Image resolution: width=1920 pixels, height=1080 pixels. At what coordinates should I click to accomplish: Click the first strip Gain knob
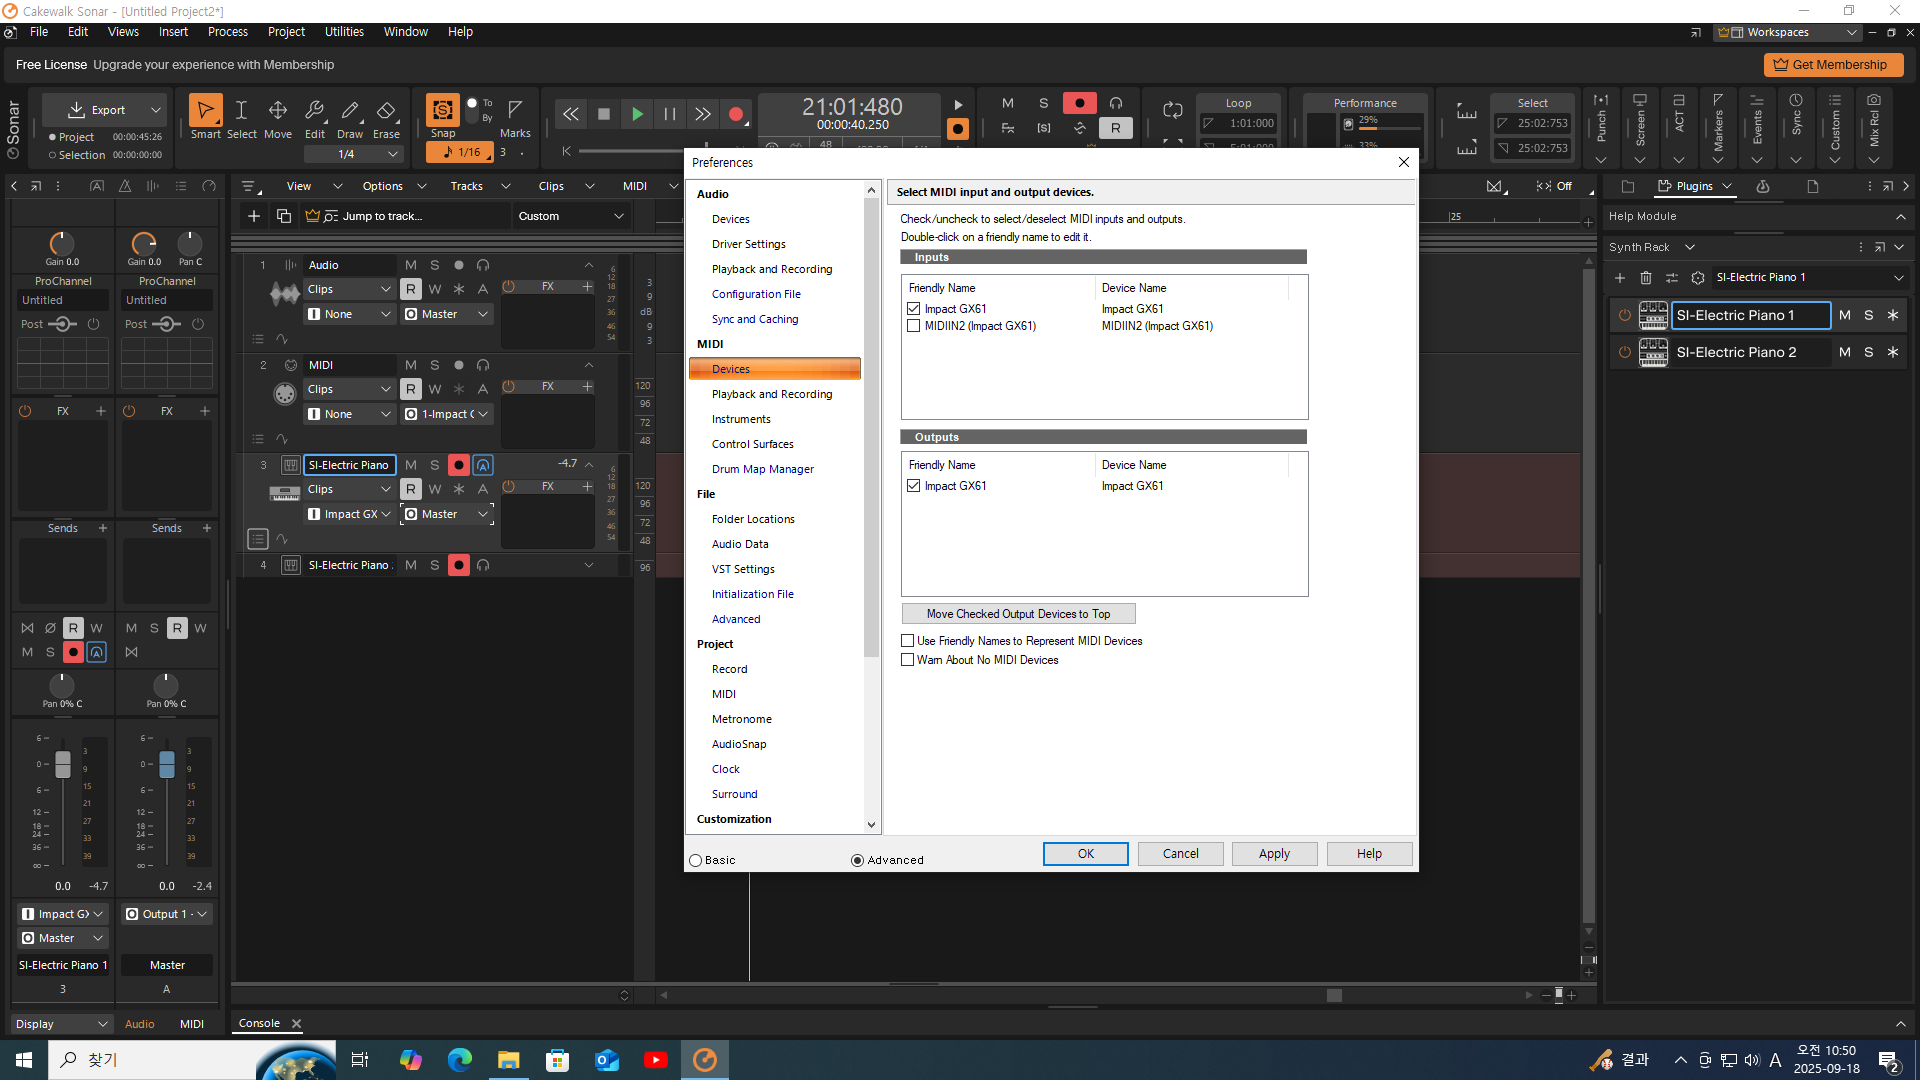pyautogui.click(x=62, y=243)
